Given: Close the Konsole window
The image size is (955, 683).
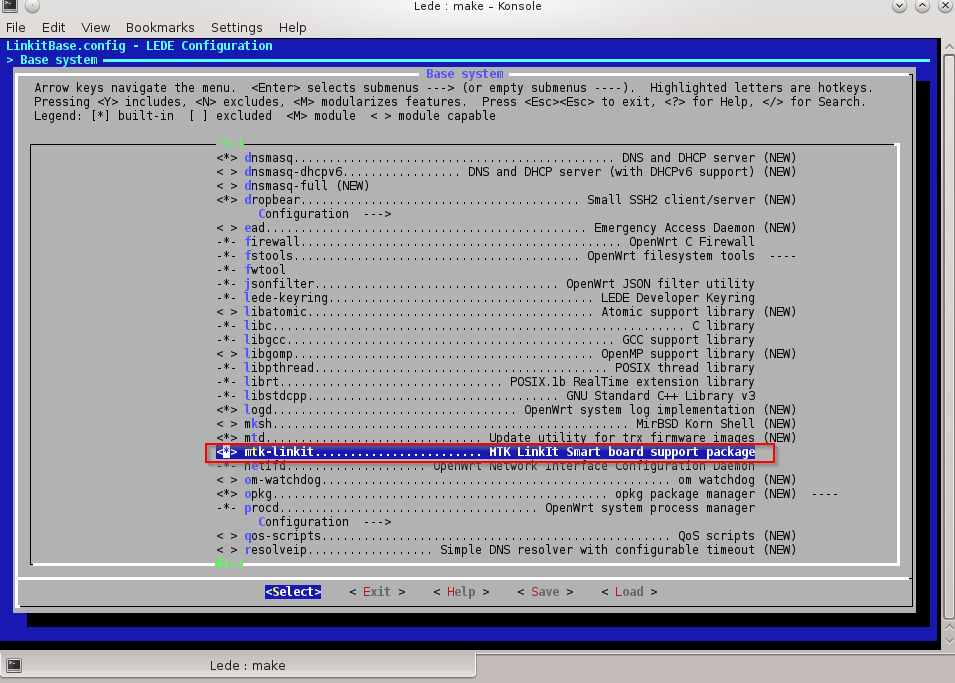Looking at the screenshot, I should tap(943, 7).
